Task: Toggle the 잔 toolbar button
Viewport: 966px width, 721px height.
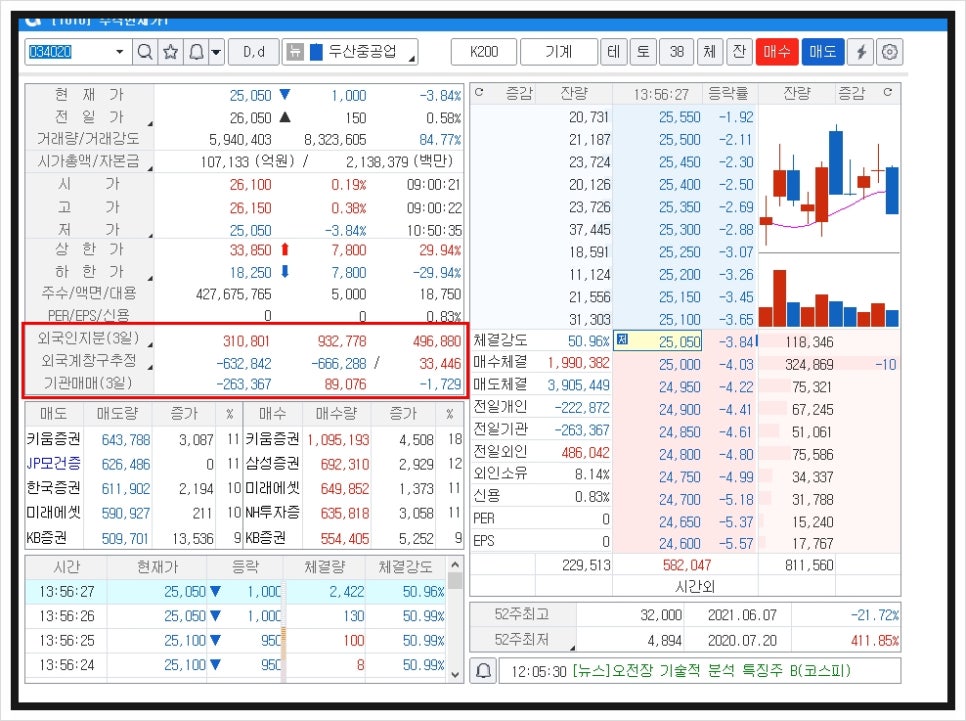Action: pos(739,52)
